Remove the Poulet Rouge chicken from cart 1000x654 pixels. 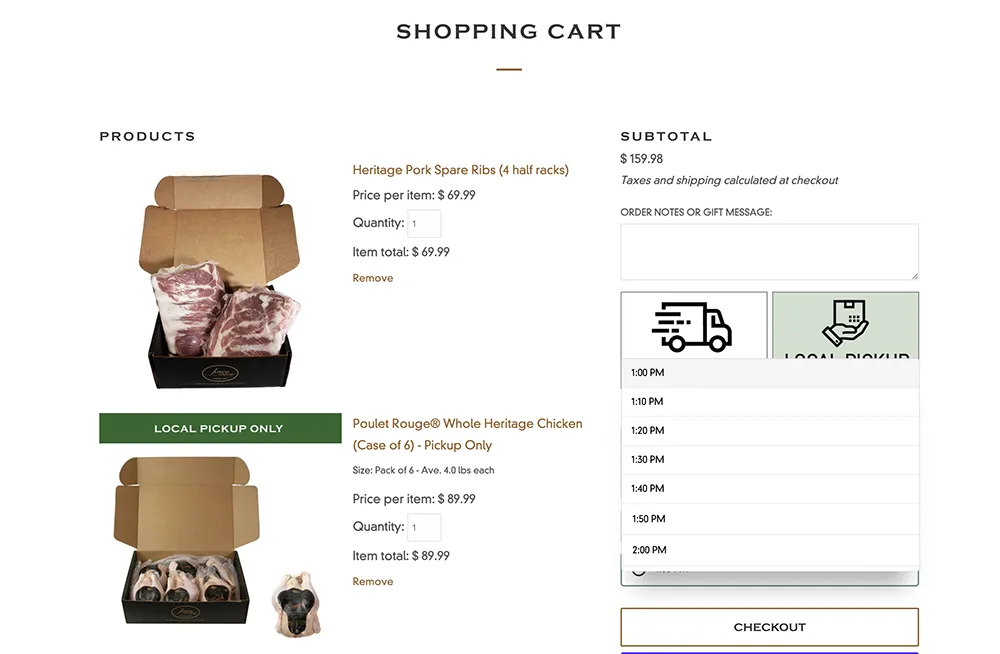372,581
